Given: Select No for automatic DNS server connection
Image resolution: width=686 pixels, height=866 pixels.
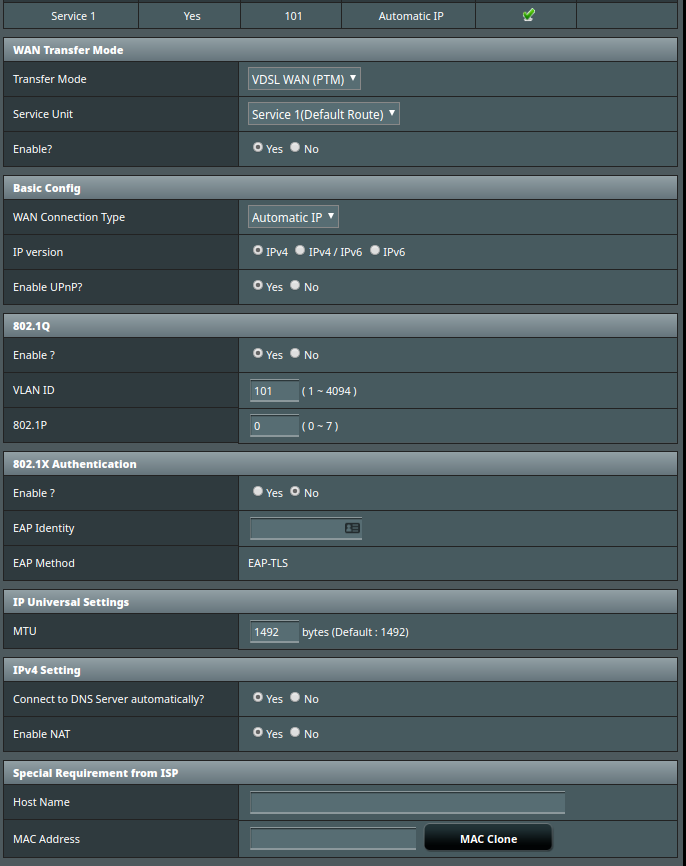Looking at the screenshot, I should pyautogui.click(x=295, y=698).
